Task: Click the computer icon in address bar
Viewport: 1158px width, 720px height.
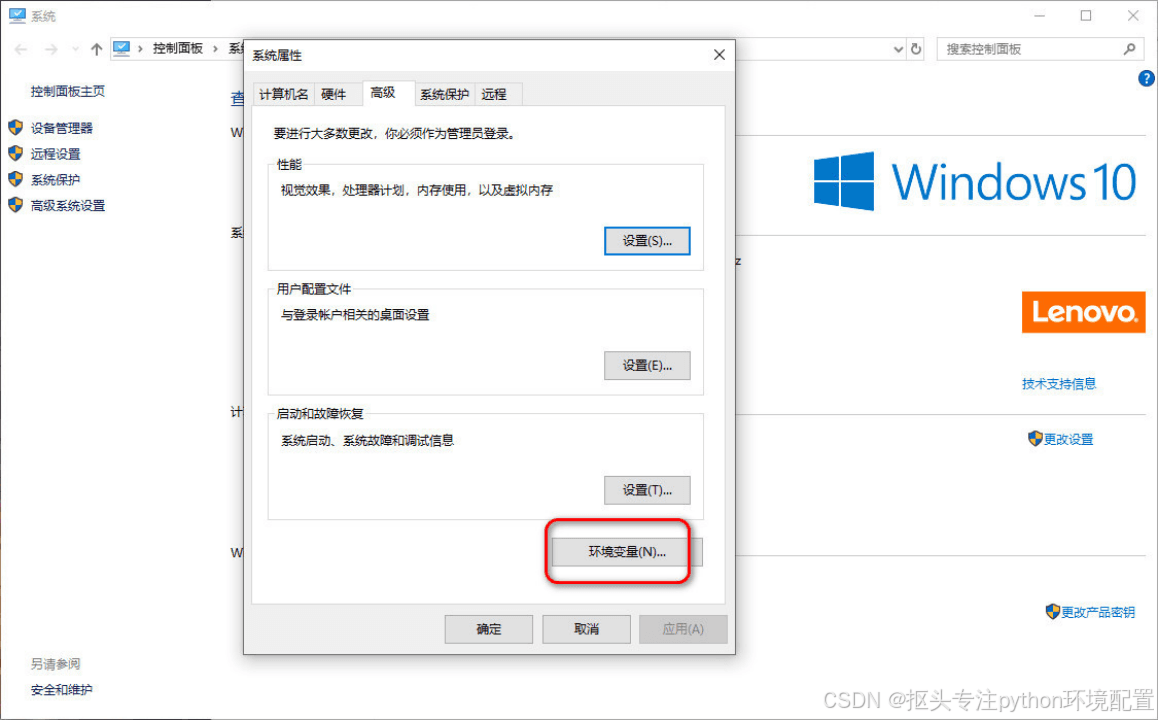Action: 122,49
